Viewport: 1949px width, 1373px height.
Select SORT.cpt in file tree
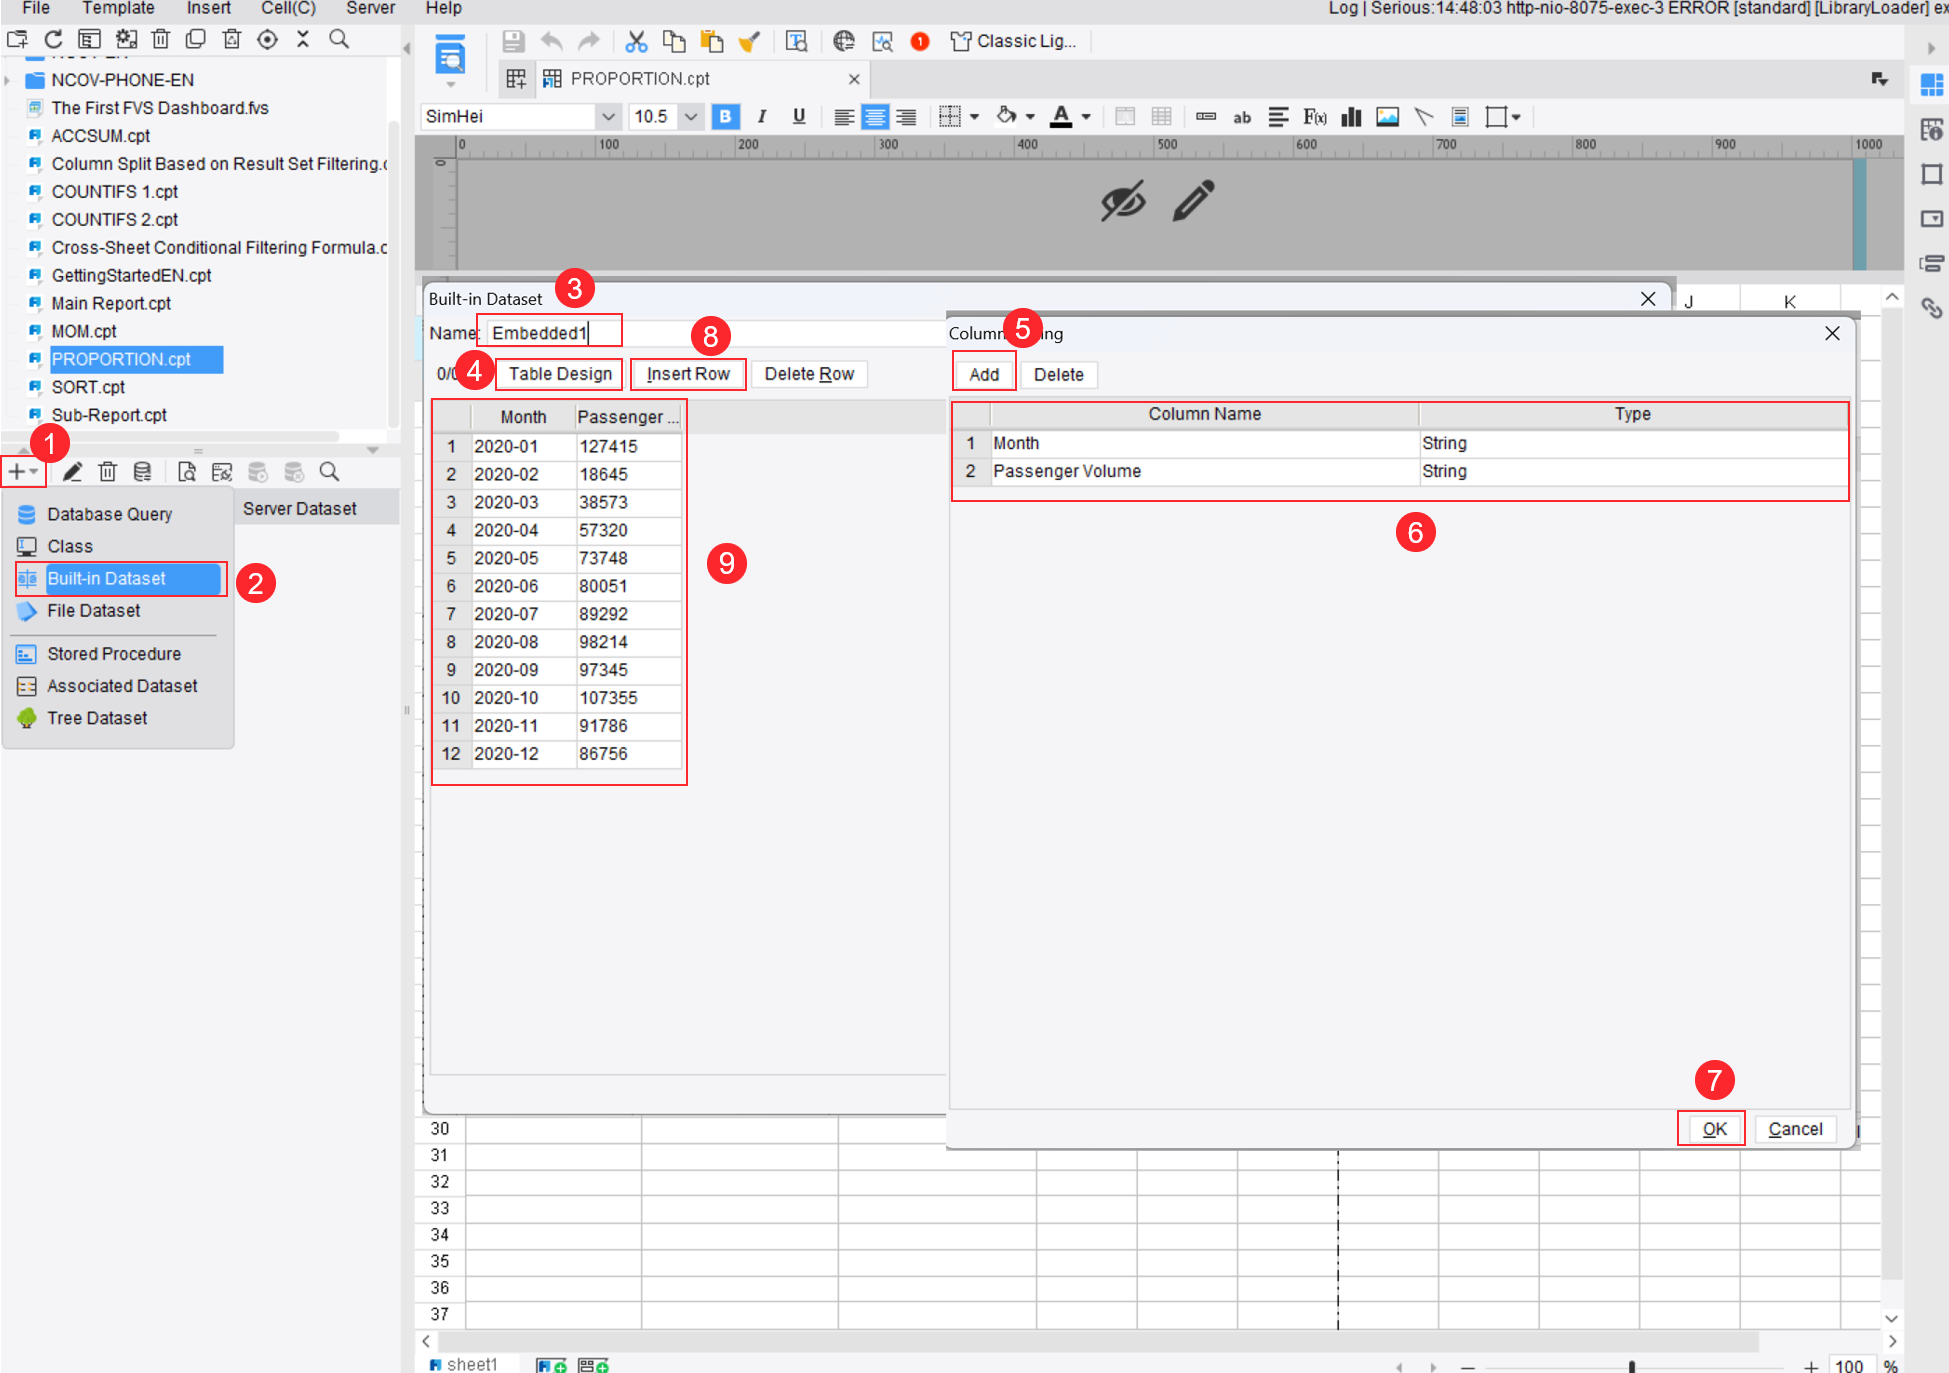click(88, 387)
